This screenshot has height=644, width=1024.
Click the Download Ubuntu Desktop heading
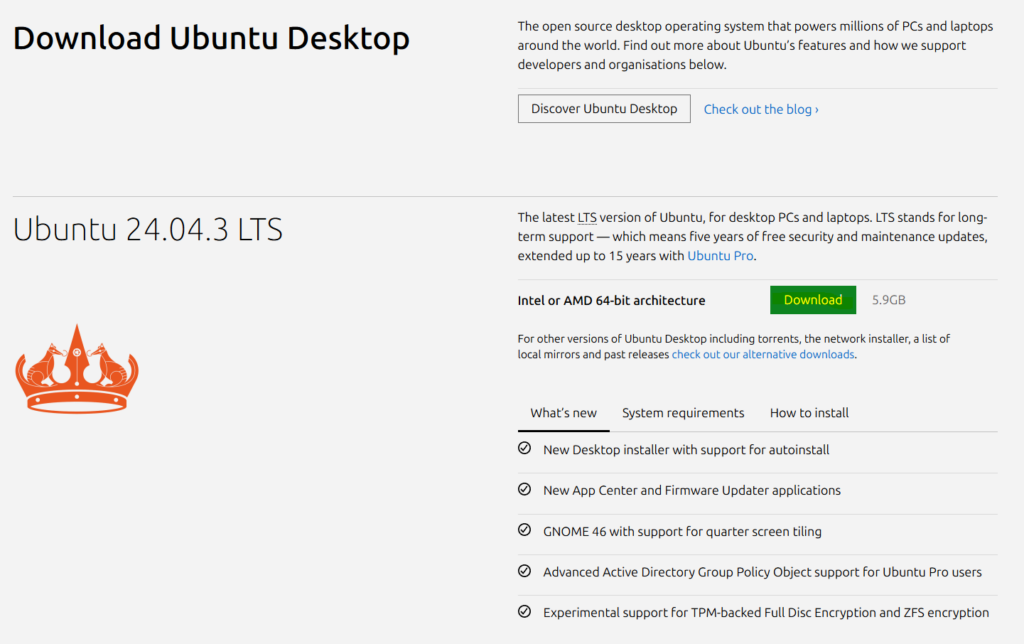(211, 38)
